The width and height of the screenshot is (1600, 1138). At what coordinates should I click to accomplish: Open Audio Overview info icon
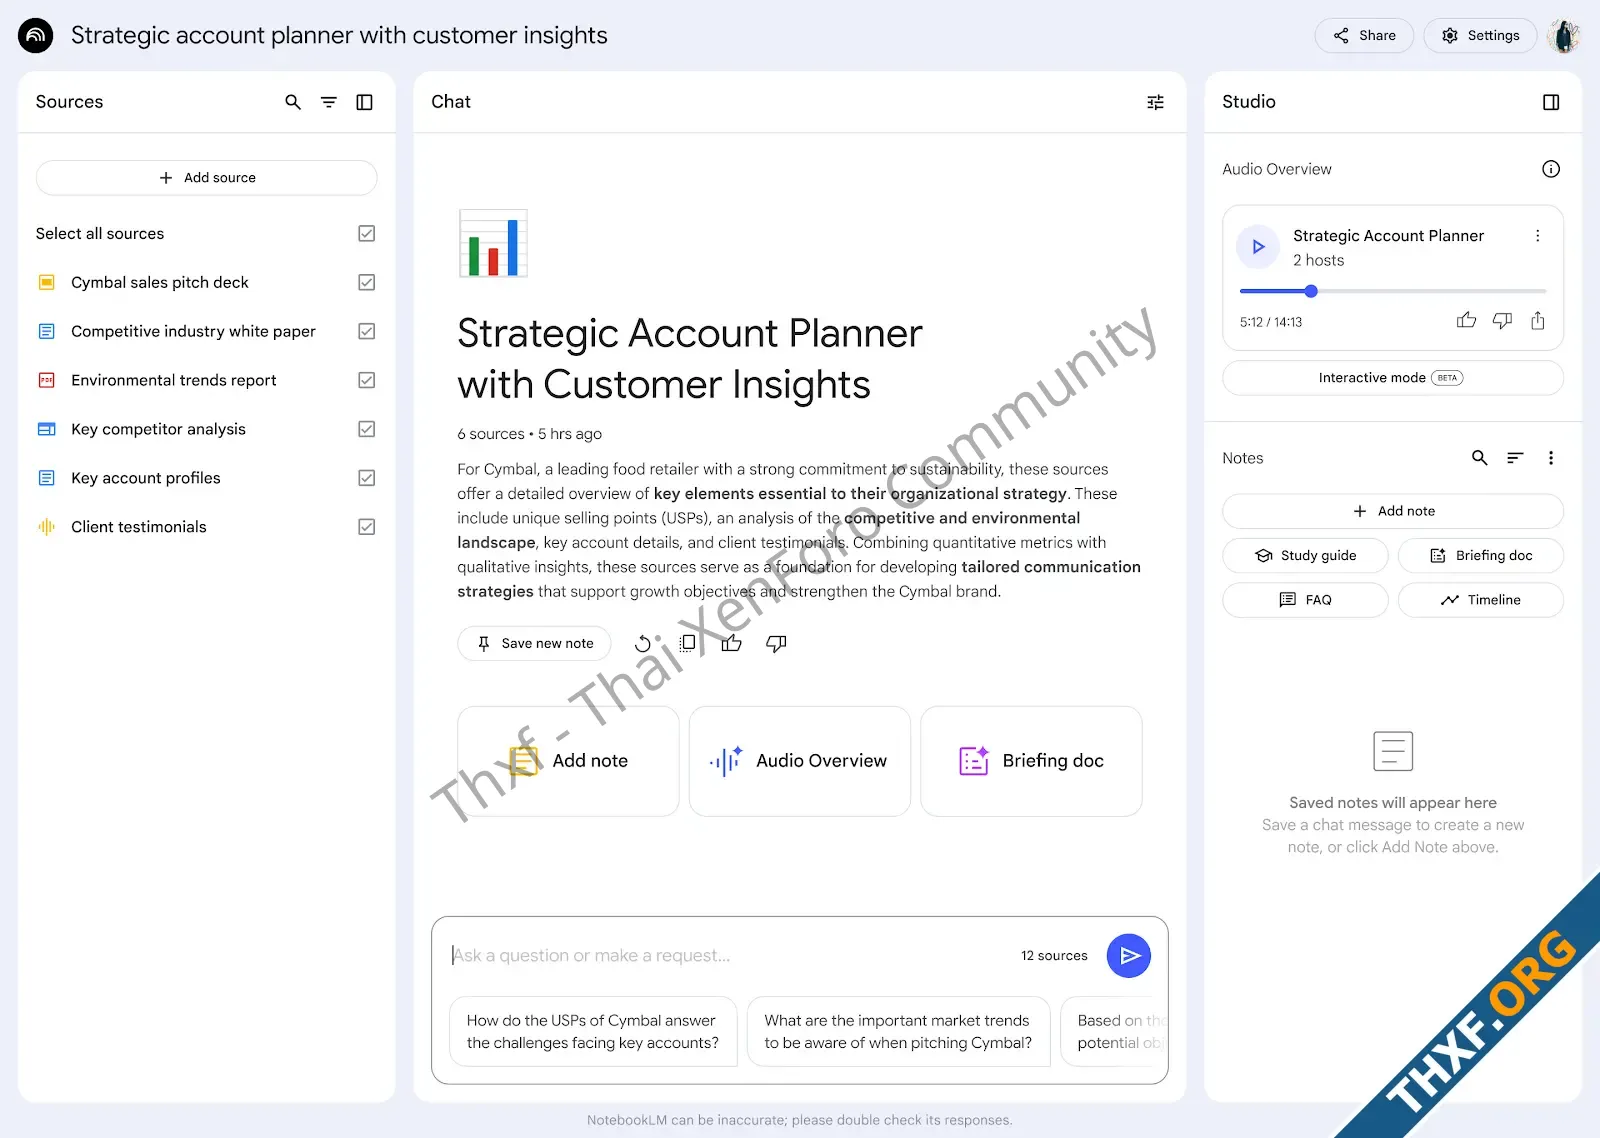pos(1551,169)
